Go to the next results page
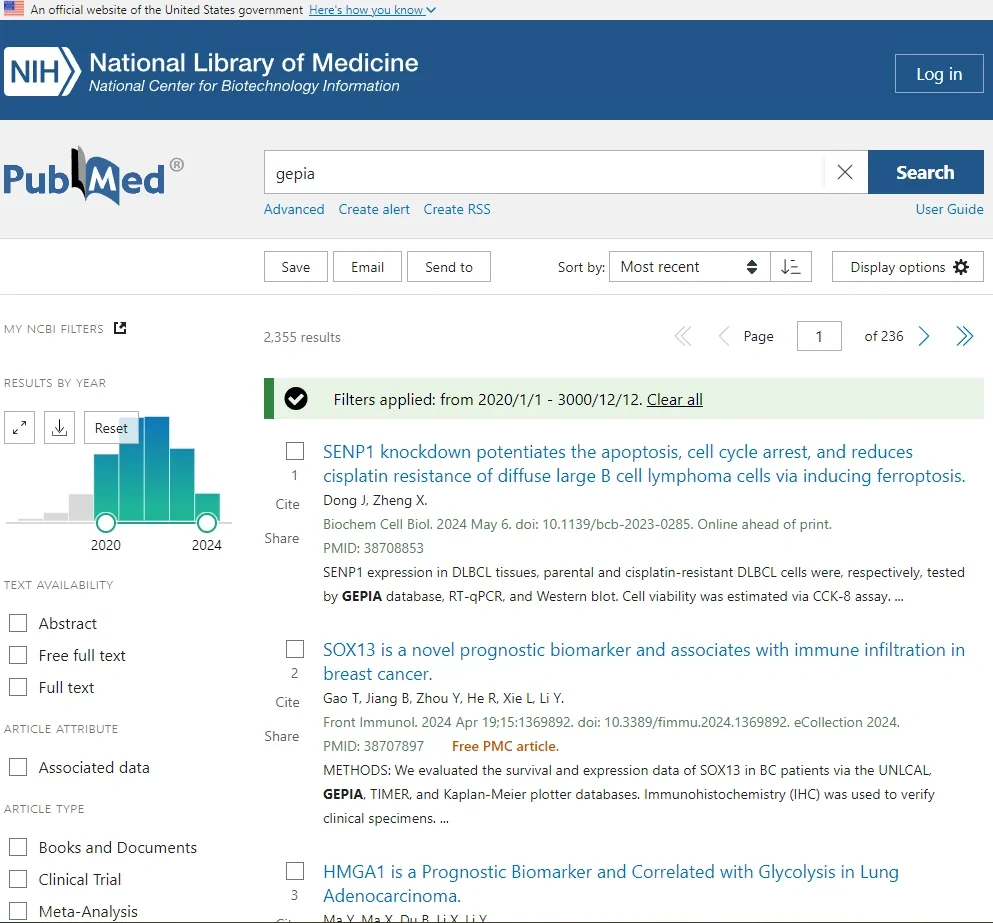This screenshot has height=923, width=993. tap(924, 336)
